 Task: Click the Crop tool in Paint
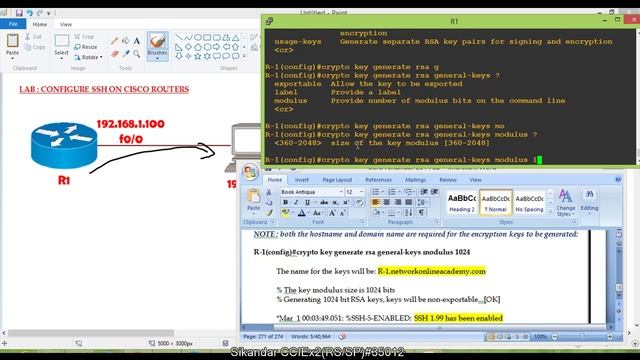pos(84,37)
